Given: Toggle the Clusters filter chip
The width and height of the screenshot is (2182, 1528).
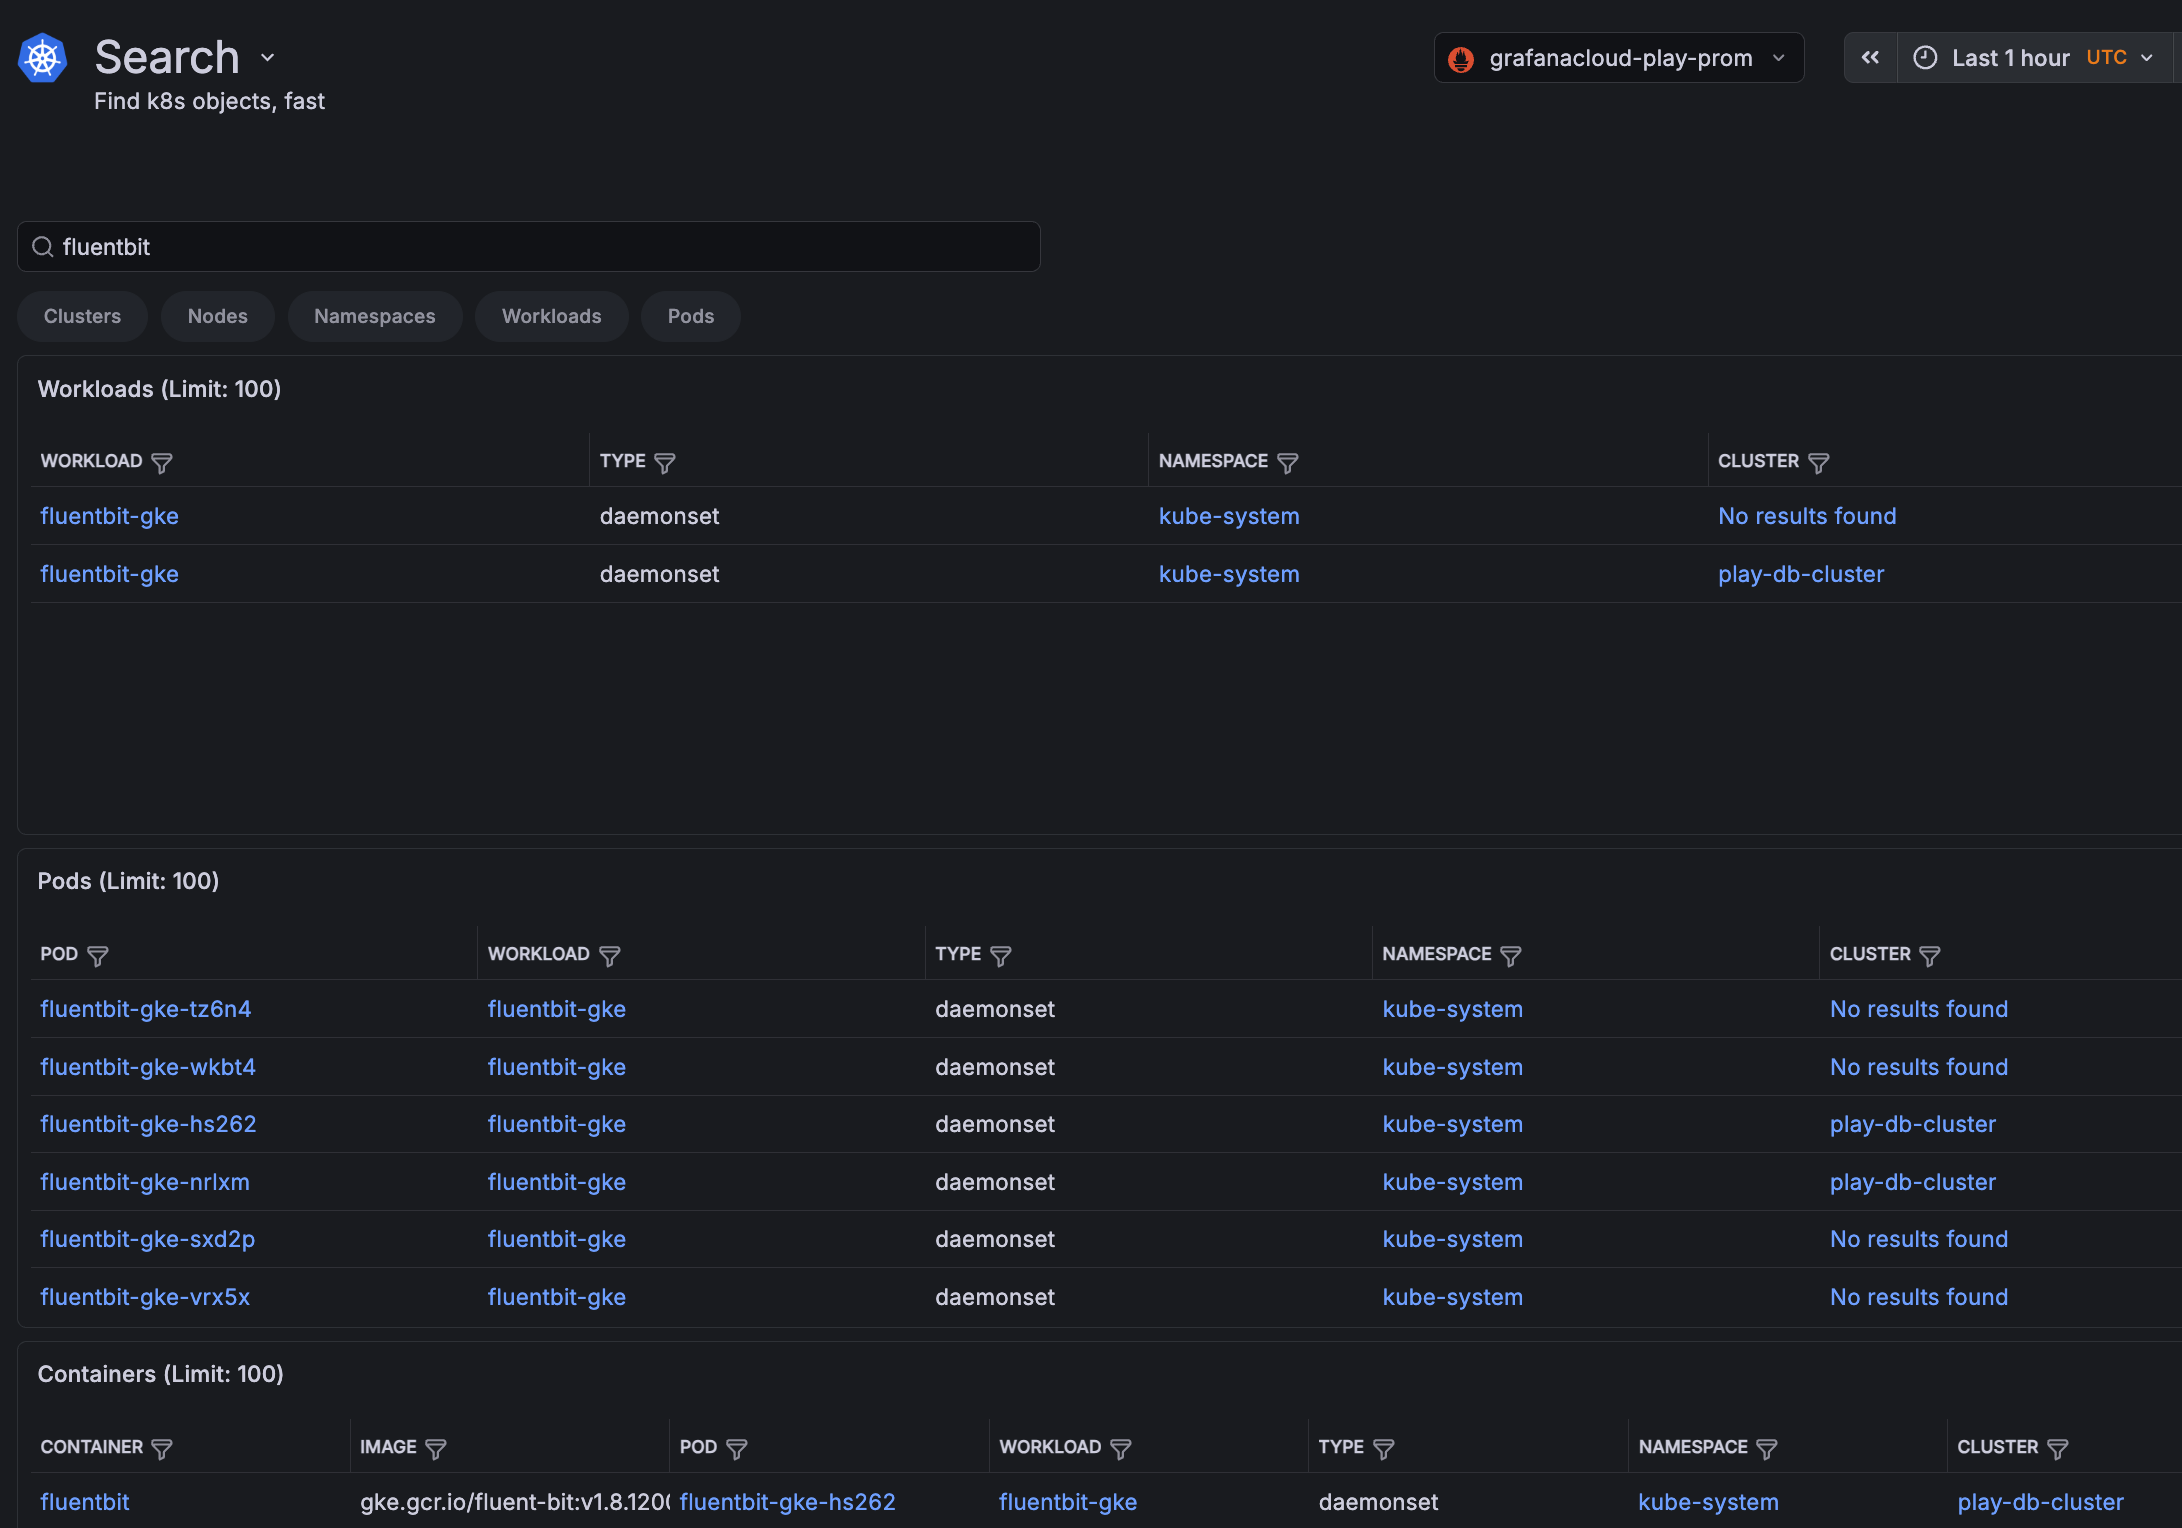Looking at the screenshot, I should (x=82, y=316).
